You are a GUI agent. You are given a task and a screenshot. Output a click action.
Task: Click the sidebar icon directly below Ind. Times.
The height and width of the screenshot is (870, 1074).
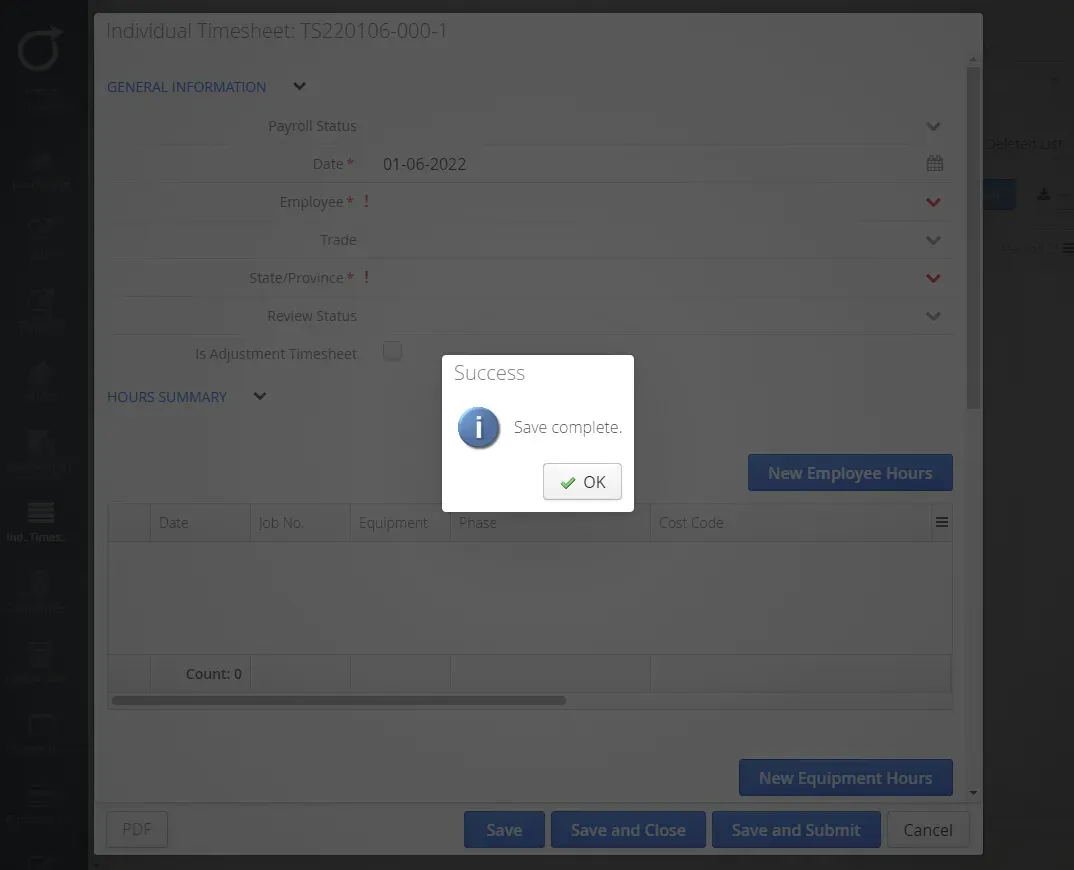point(40,588)
